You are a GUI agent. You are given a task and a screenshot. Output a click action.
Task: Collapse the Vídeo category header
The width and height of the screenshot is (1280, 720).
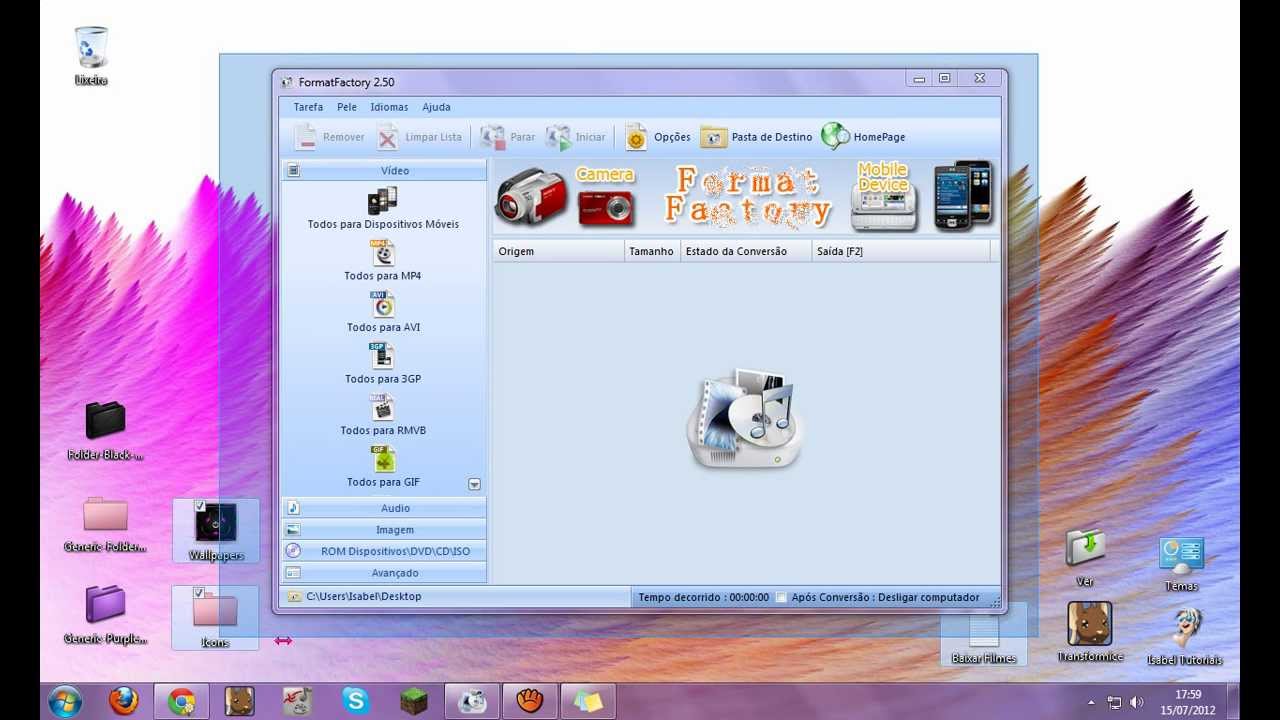[x=384, y=171]
